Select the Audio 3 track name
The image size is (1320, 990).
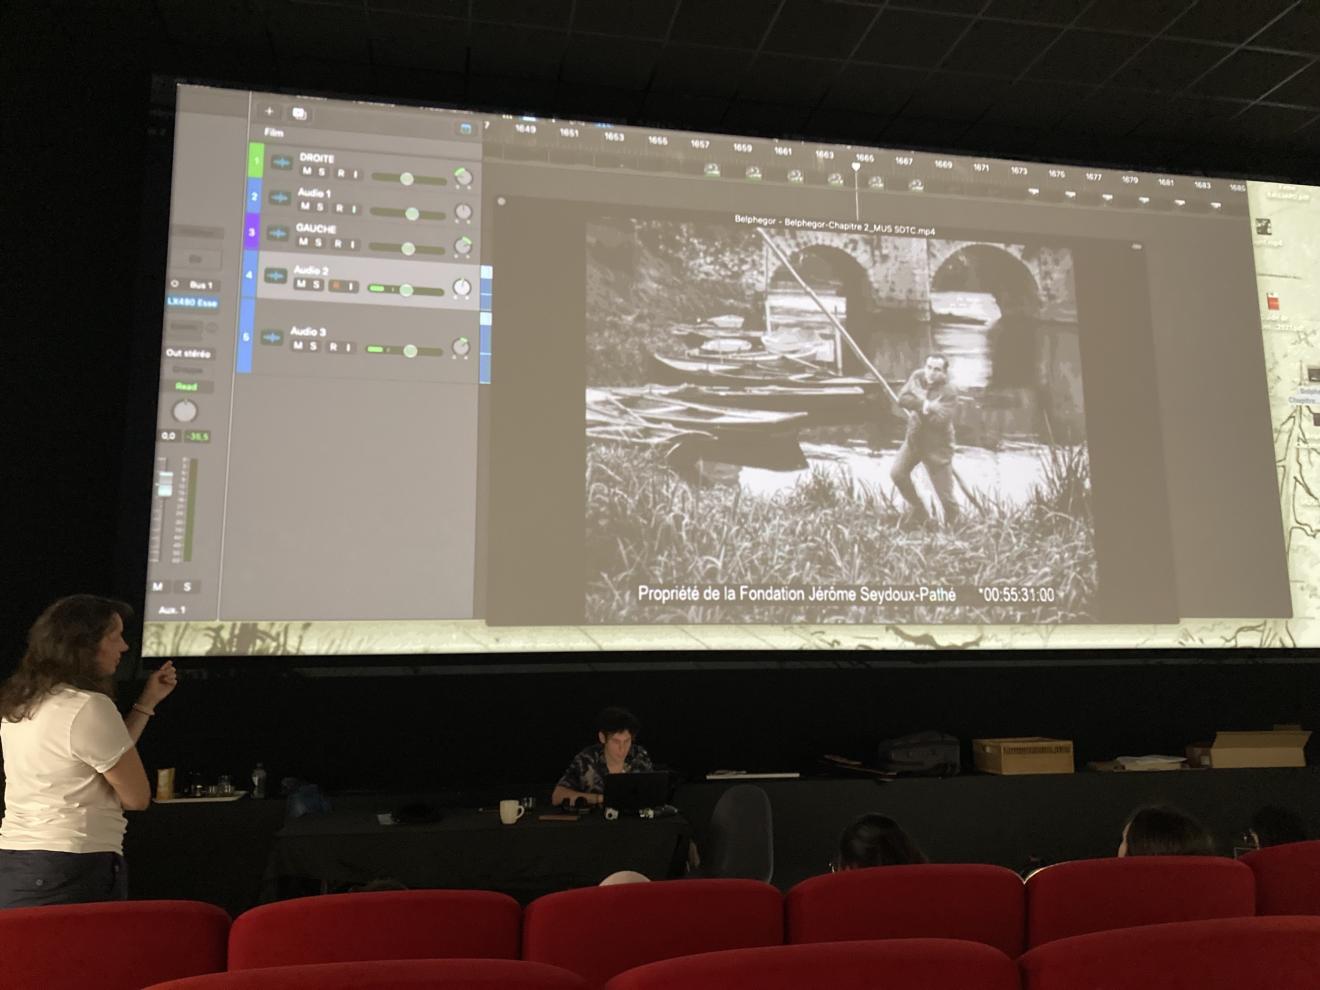click(x=308, y=331)
